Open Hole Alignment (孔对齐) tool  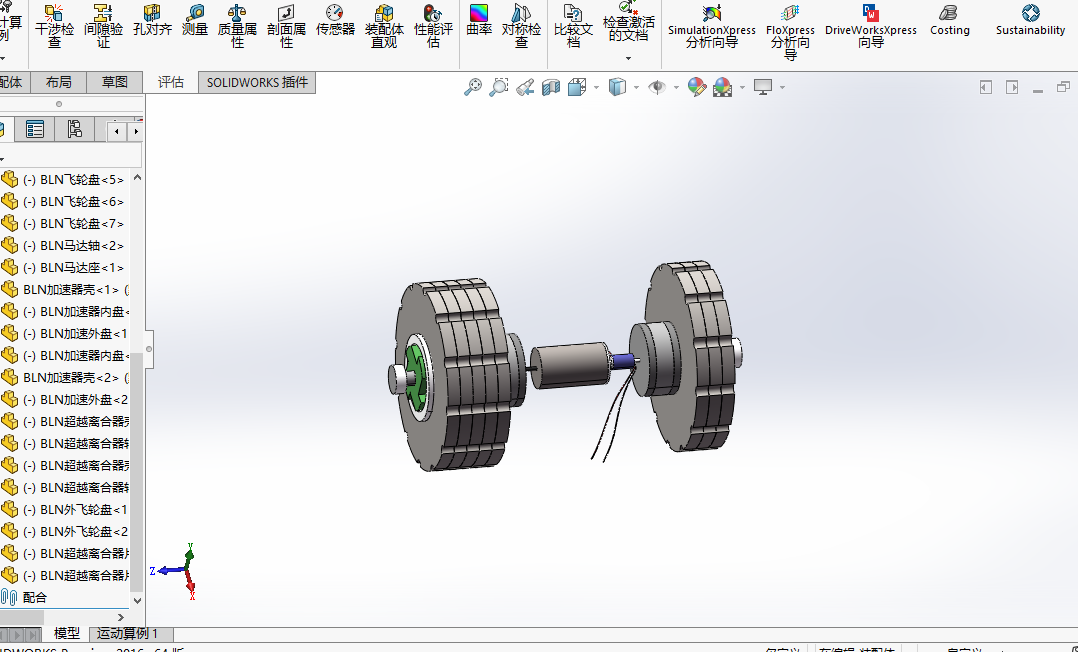(152, 21)
